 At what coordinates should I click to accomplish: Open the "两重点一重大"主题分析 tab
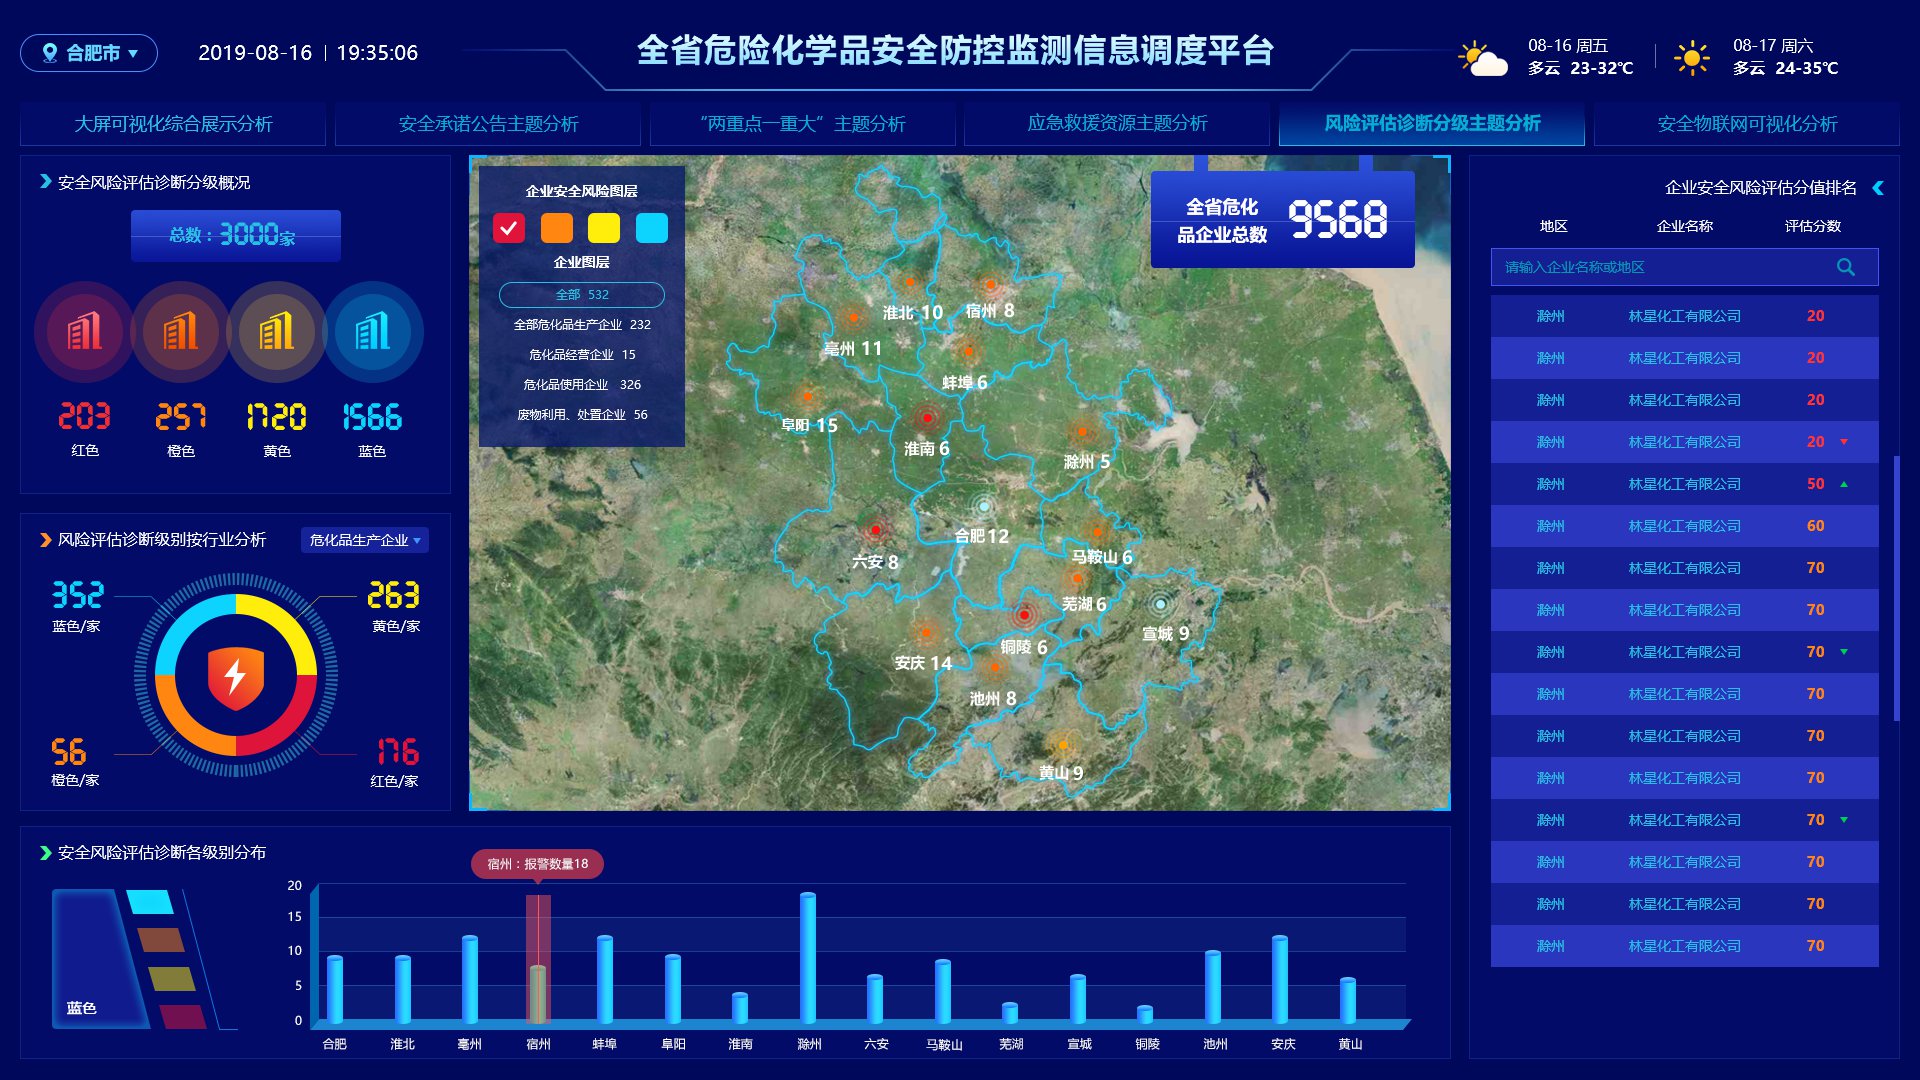coord(803,124)
